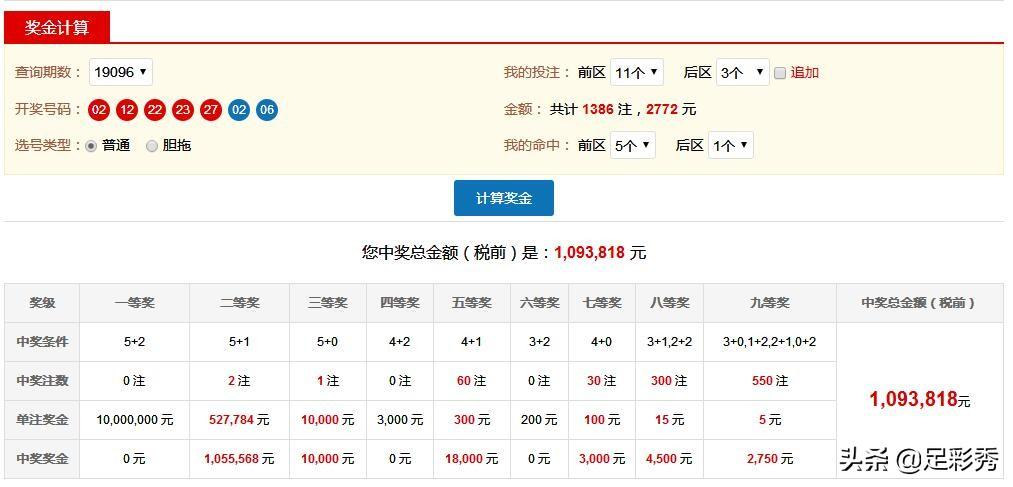This screenshot has width=1013, height=487.
Task: Click the 五等奖 column header
Action: (472, 303)
